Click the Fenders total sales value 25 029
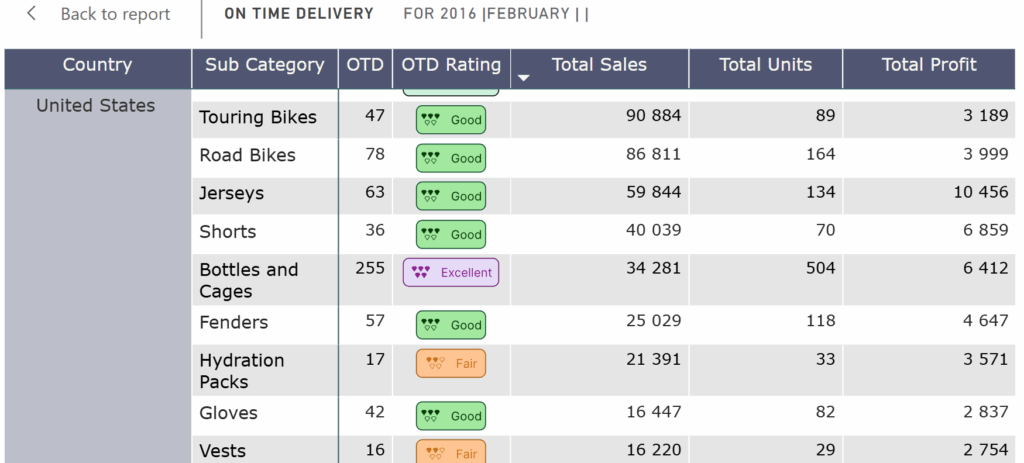The image size is (1024, 463). [x=653, y=322]
